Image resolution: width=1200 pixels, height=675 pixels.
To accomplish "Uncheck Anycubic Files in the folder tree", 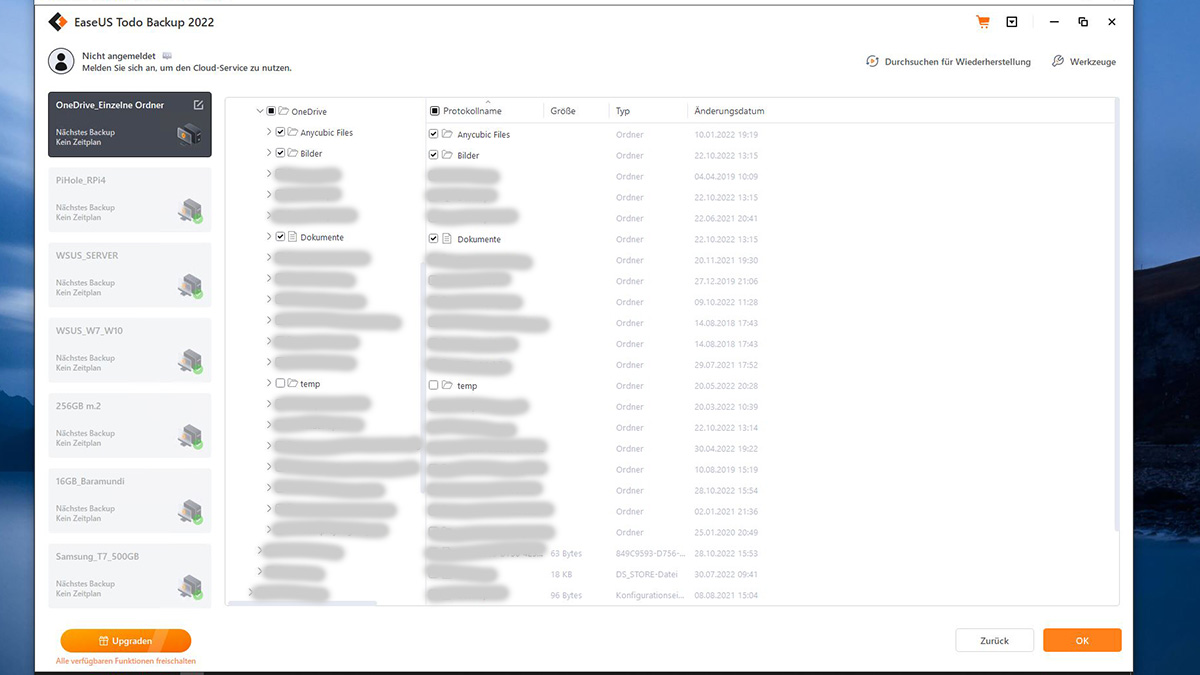I will (280, 132).
